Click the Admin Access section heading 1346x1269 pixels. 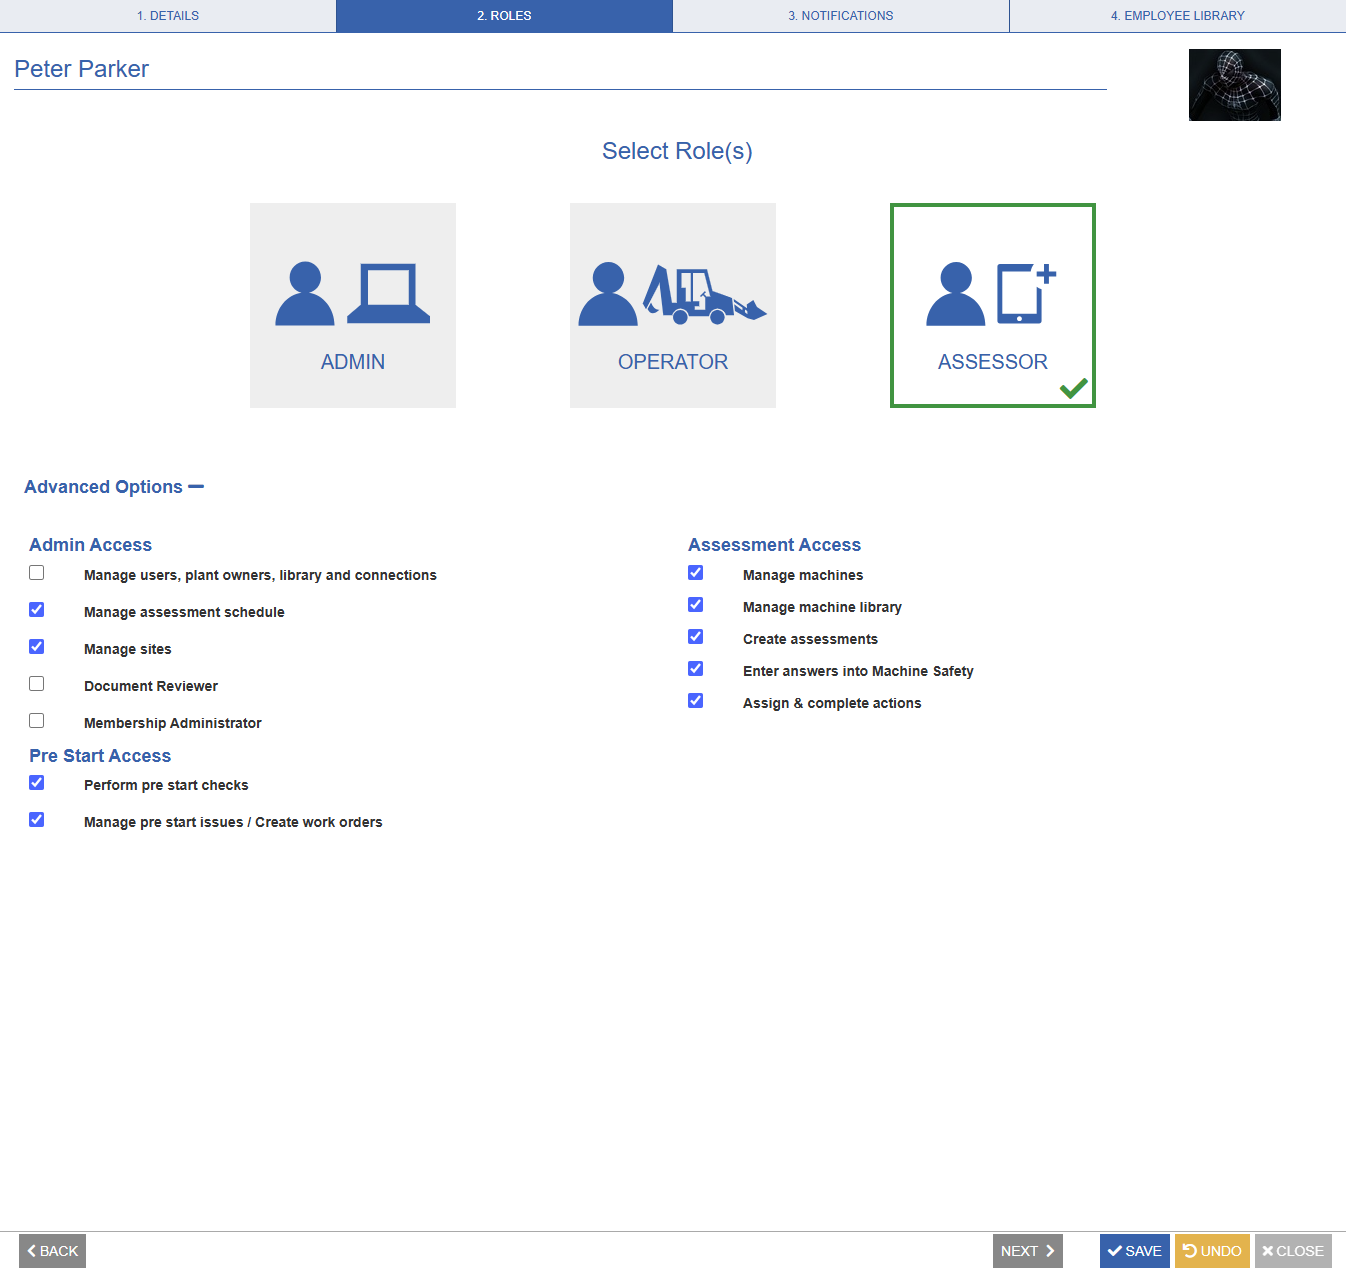click(x=91, y=545)
